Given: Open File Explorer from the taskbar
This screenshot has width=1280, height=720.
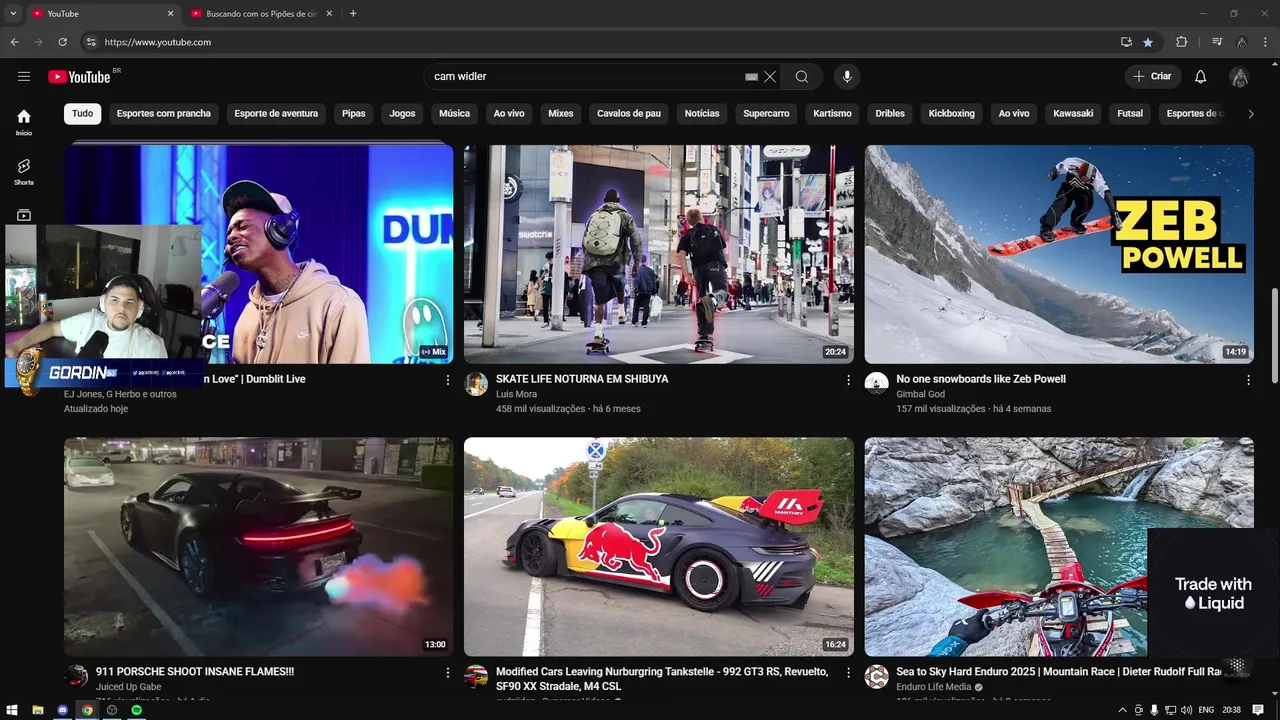Looking at the screenshot, I should pyautogui.click(x=38, y=710).
